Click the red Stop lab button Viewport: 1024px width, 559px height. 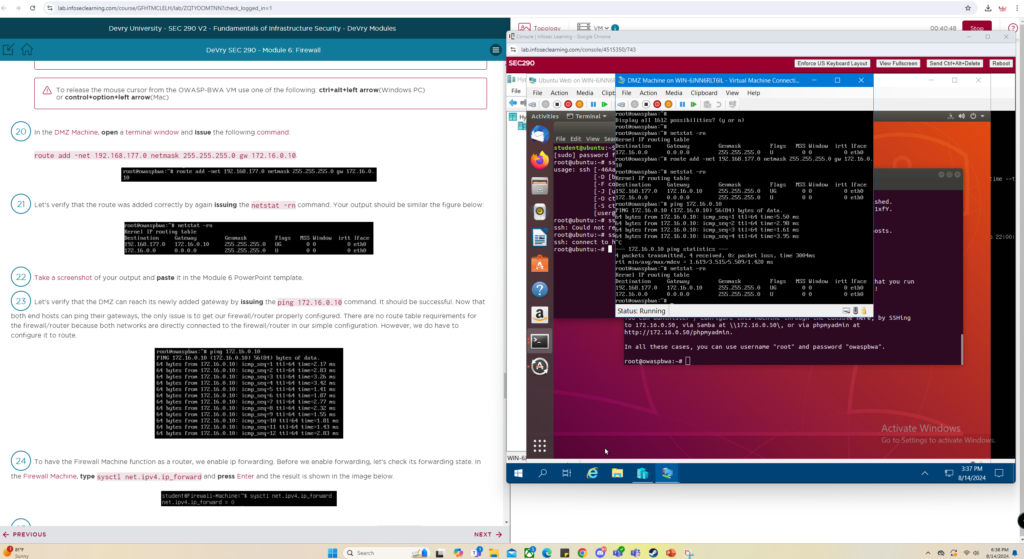[976, 28]
